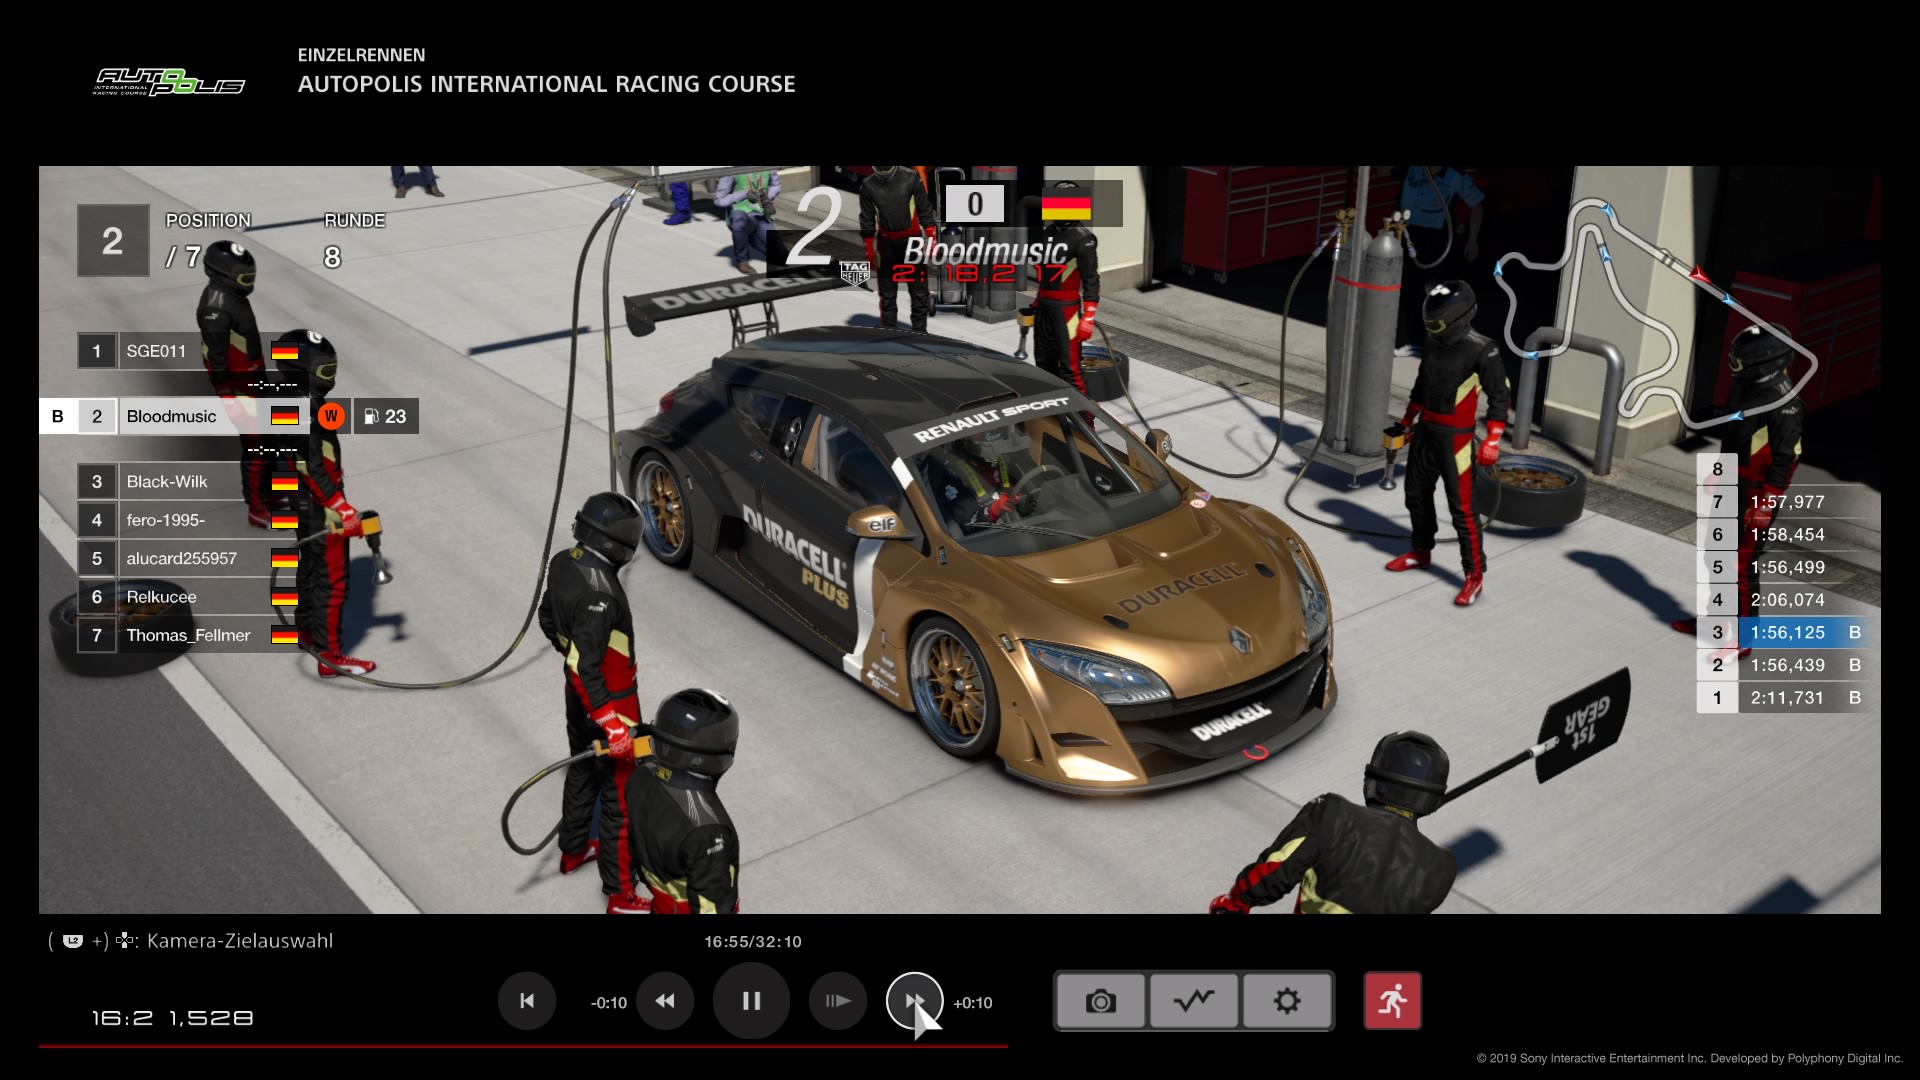Advance replay frame by frame
The image size is (1920, 1080).
pos(838,1001)
